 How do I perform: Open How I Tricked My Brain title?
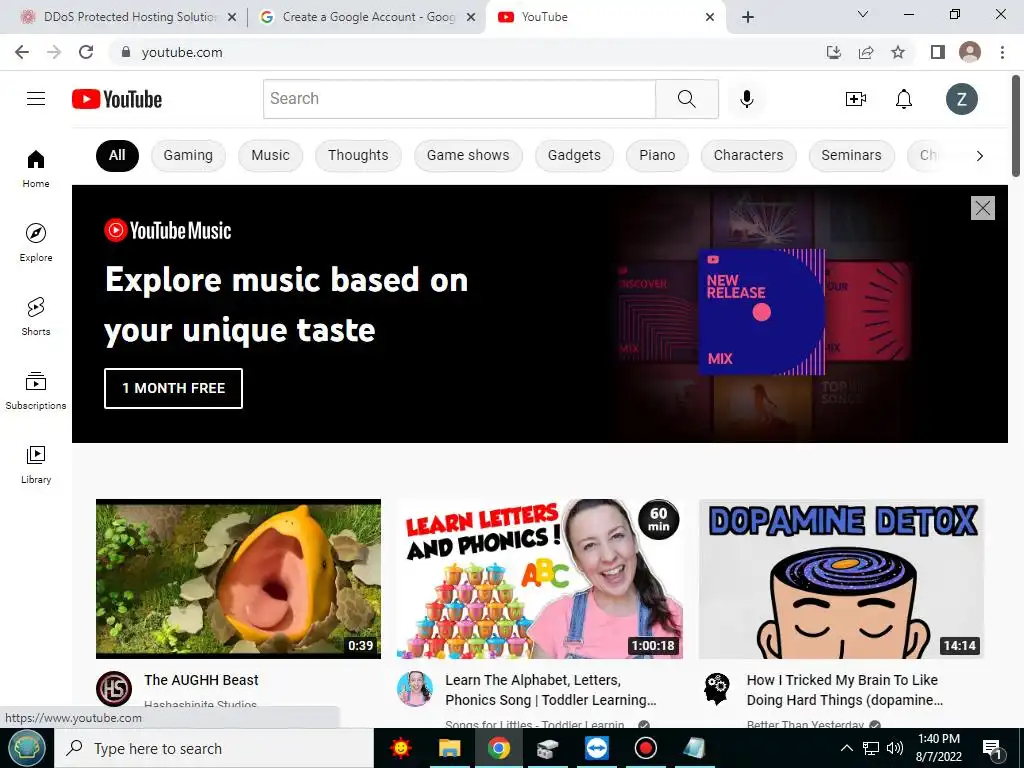[x=844, y=690]
